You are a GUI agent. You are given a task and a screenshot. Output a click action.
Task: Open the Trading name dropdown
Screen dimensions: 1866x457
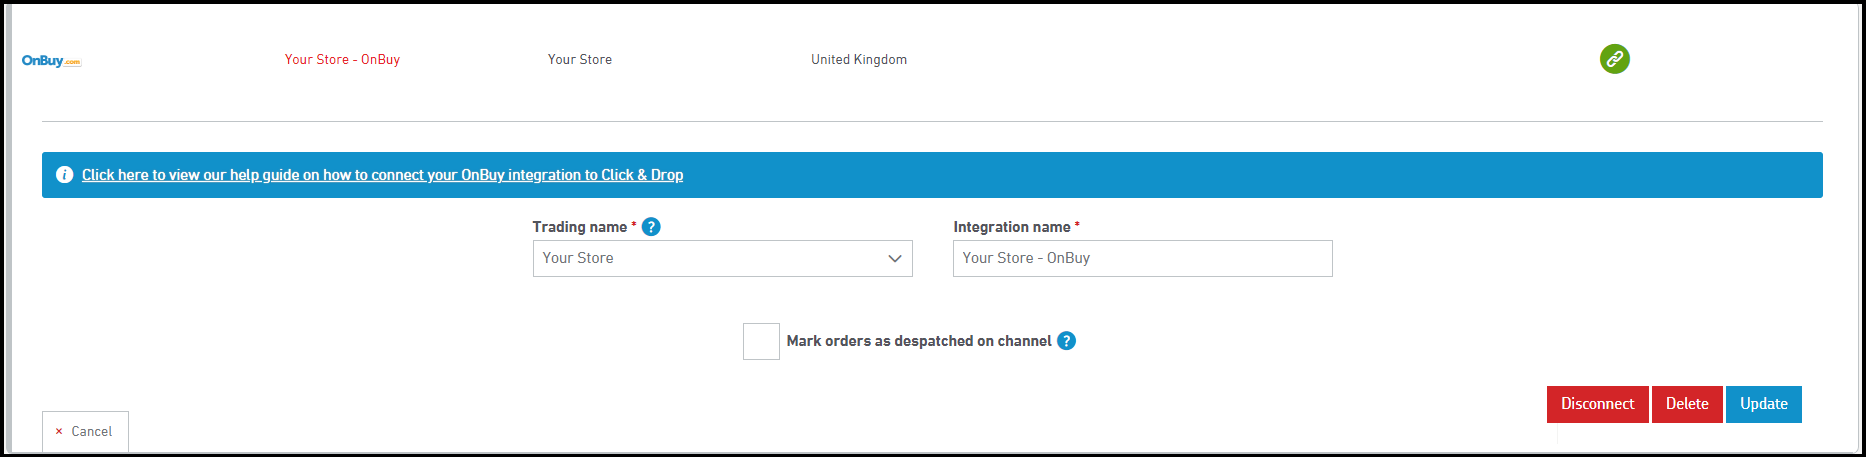point(722,258)
